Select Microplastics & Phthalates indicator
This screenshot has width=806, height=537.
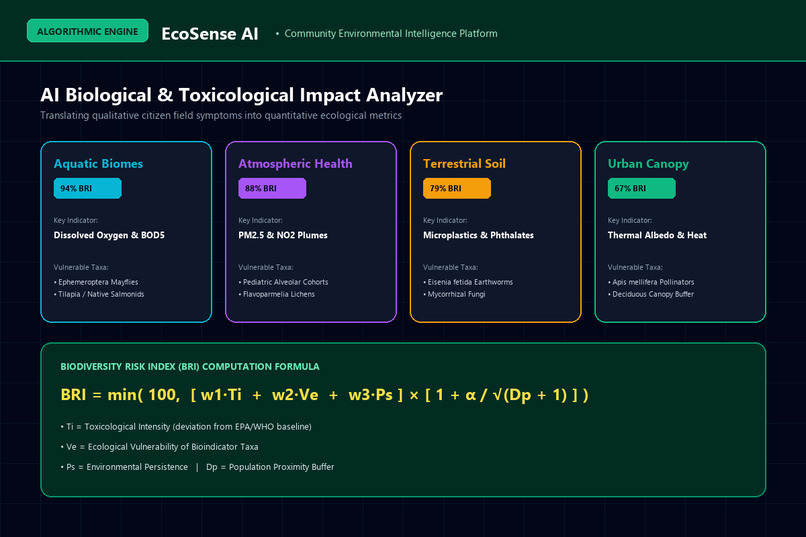(478, 235)
